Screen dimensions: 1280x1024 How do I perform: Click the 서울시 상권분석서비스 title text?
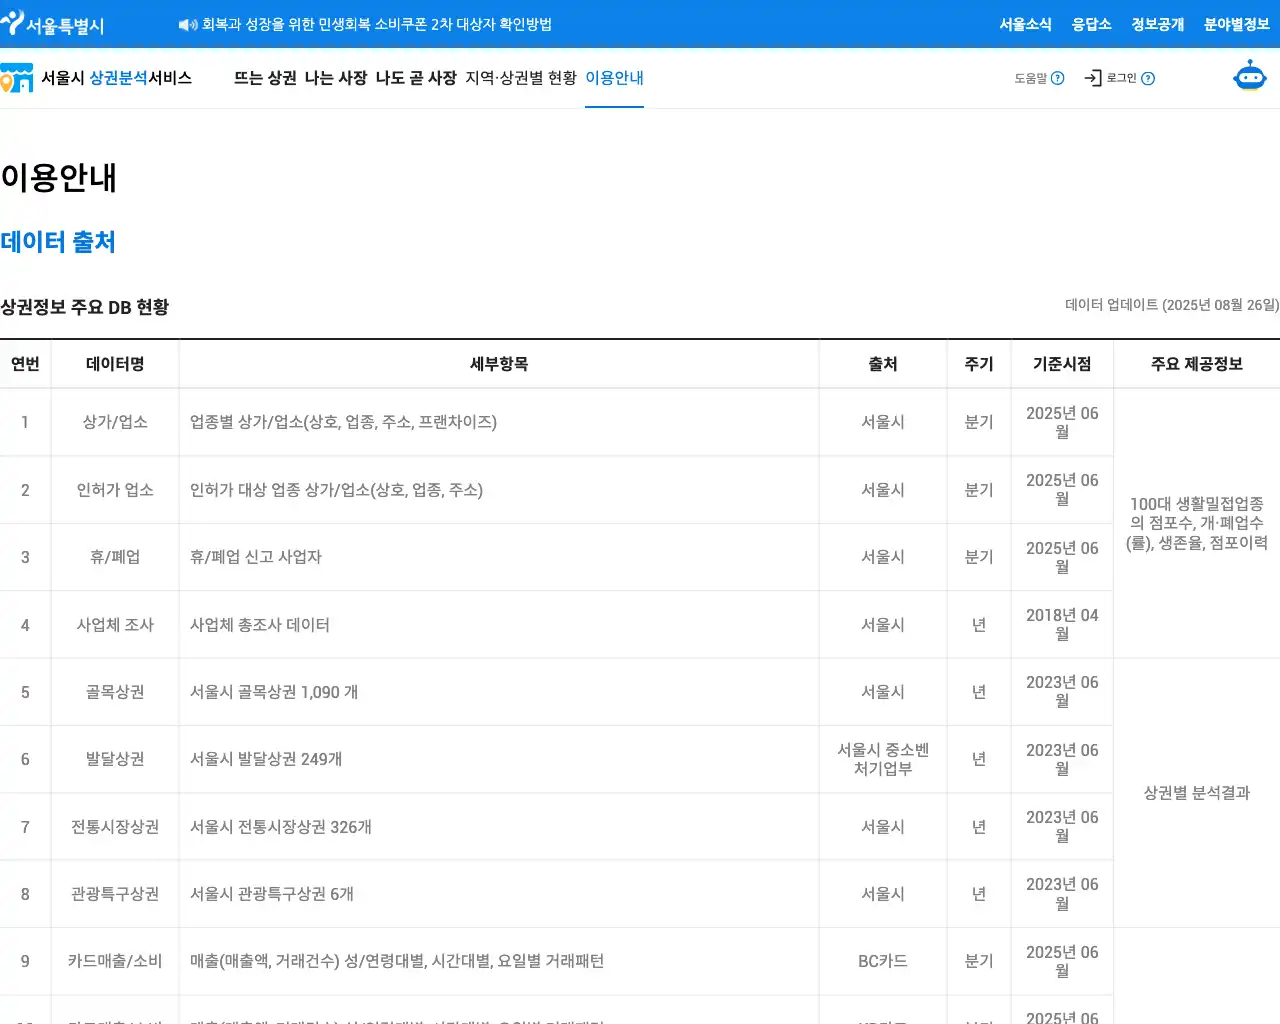coord(116,78)
